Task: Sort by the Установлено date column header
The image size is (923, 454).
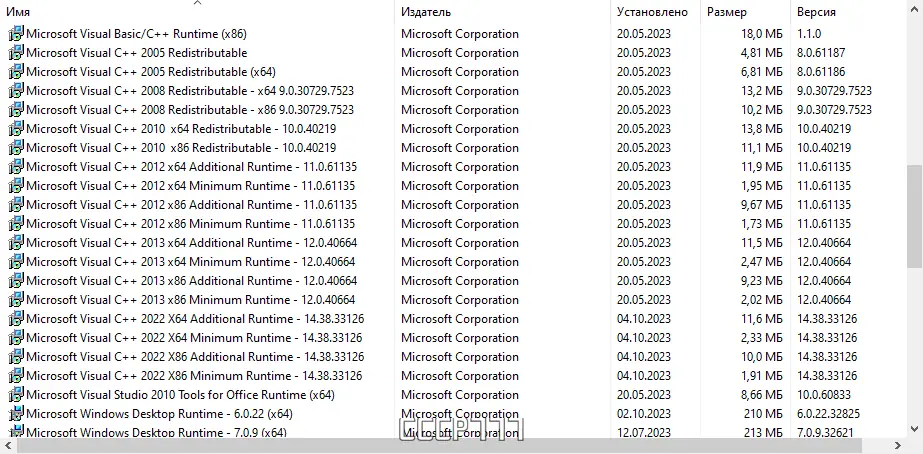Action: (652, 12)
